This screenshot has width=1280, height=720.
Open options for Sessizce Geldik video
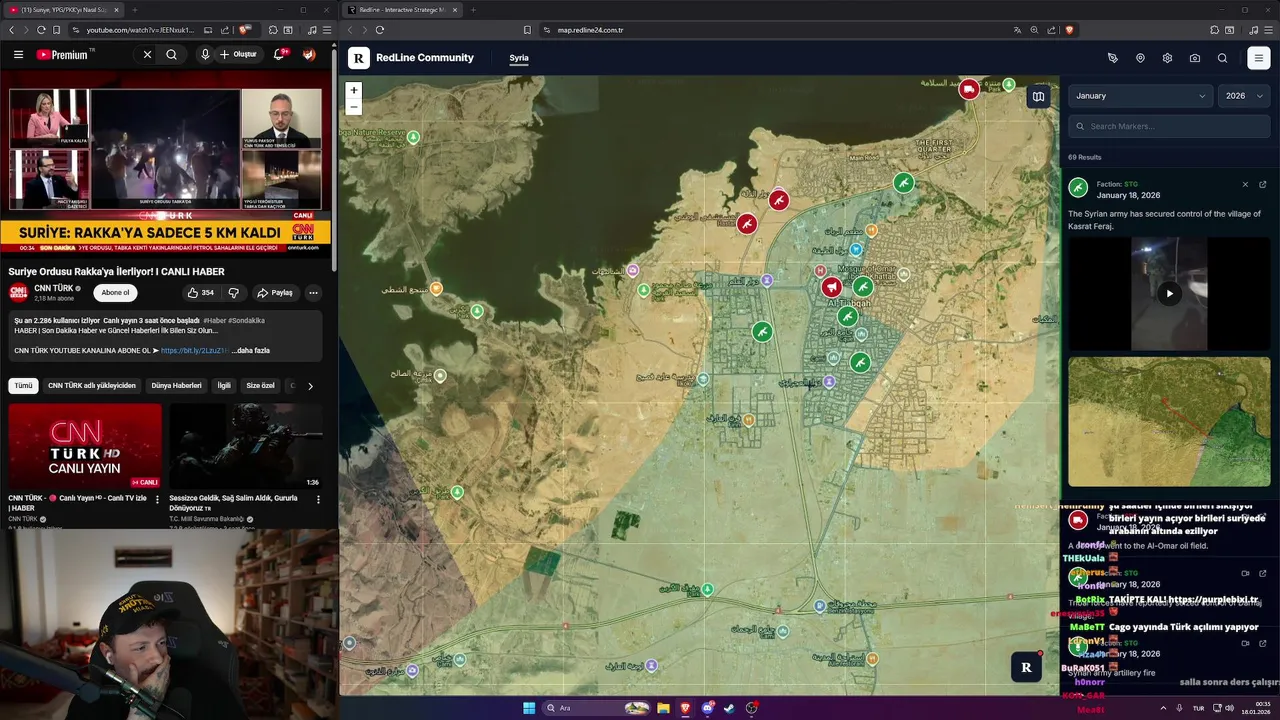(318, 499)
